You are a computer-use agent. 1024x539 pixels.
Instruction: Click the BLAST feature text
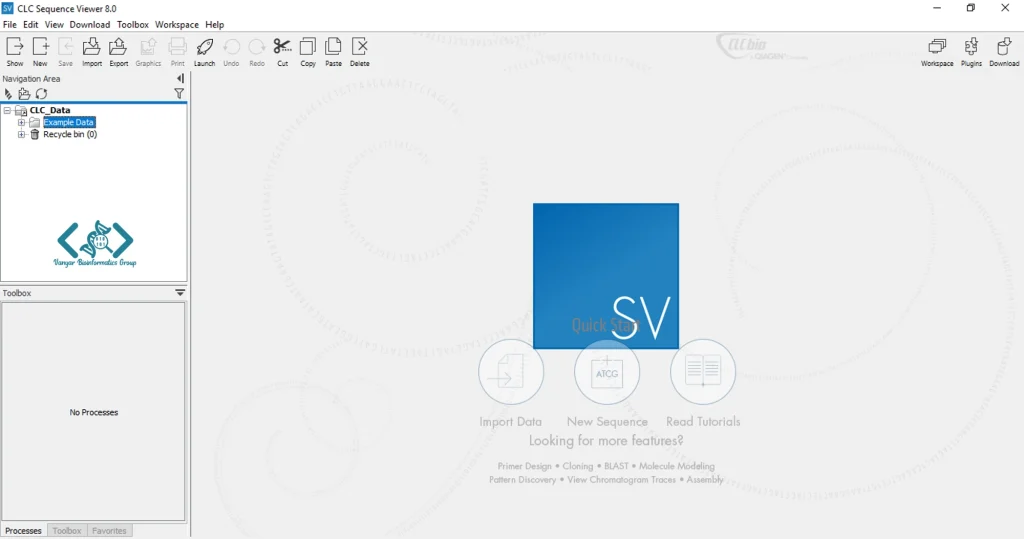(x=616, y=466)
